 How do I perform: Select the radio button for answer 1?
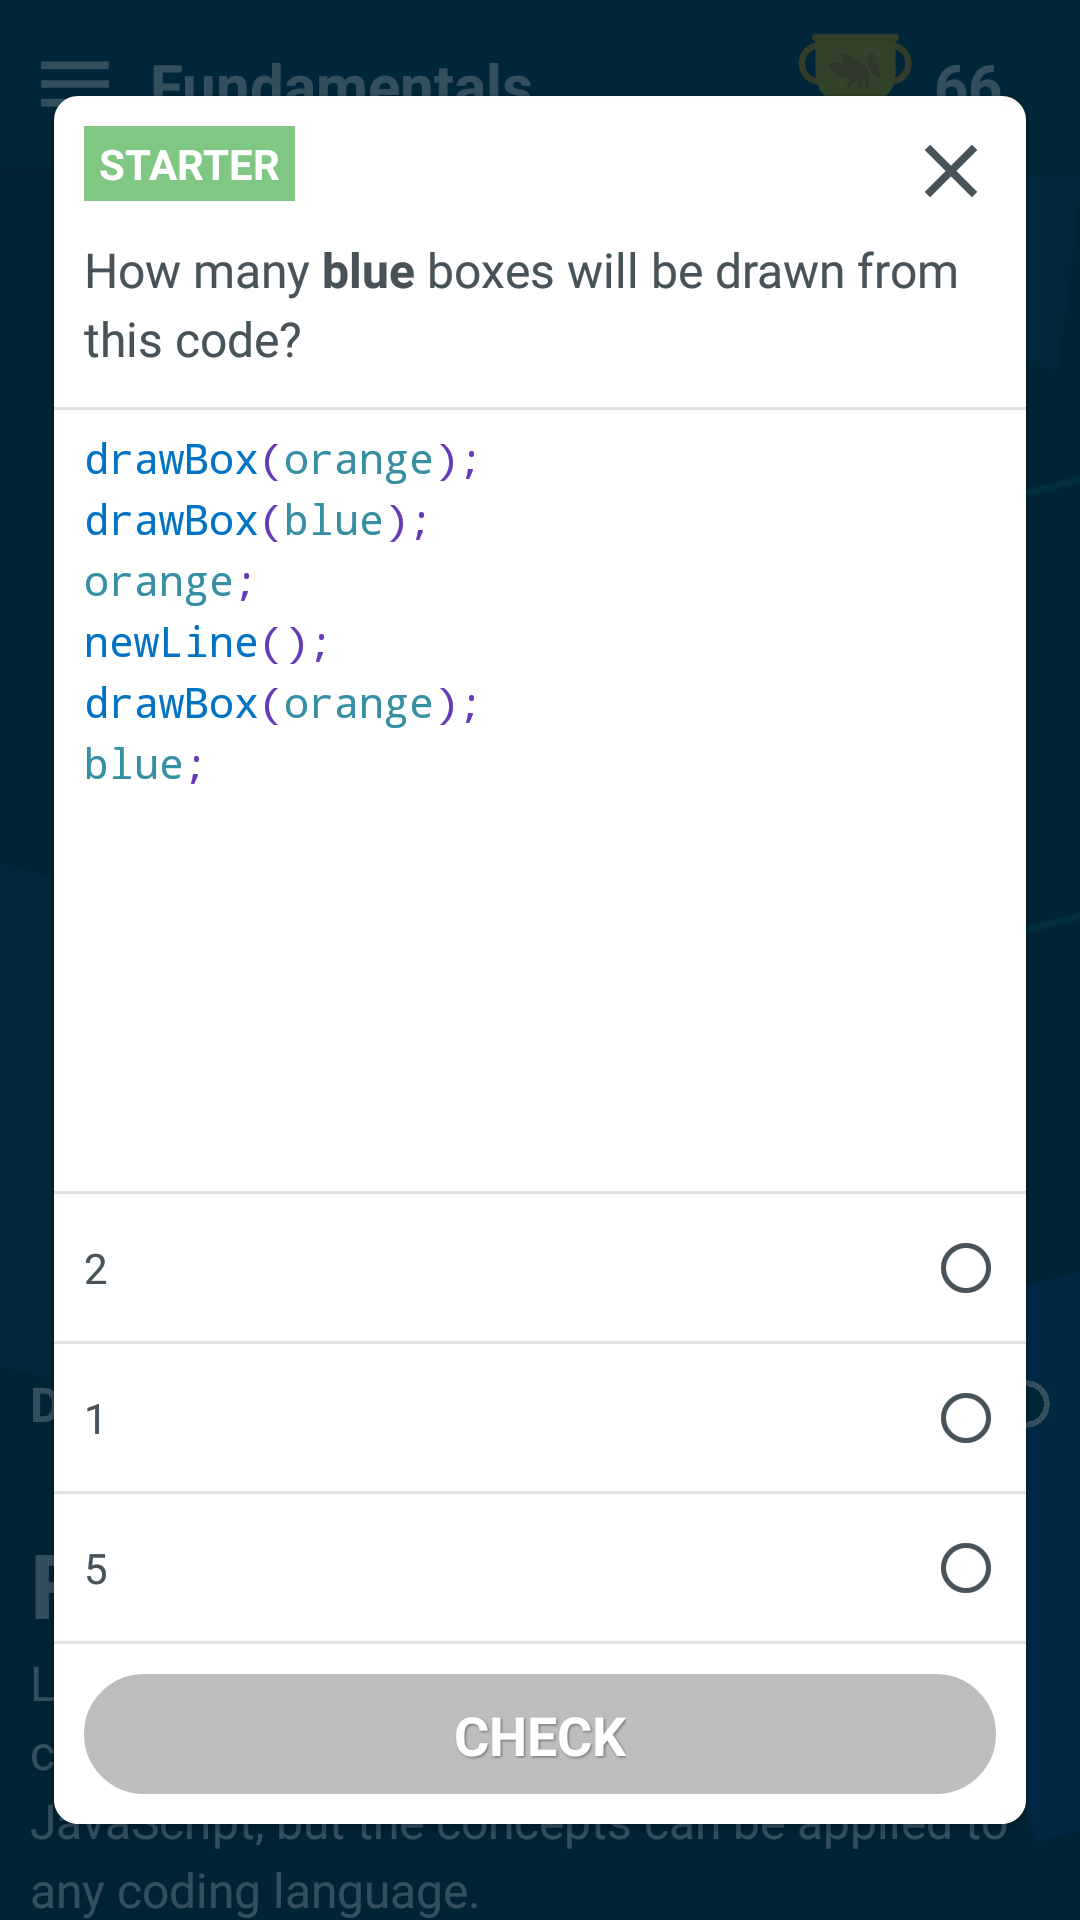coord(965,1418)
